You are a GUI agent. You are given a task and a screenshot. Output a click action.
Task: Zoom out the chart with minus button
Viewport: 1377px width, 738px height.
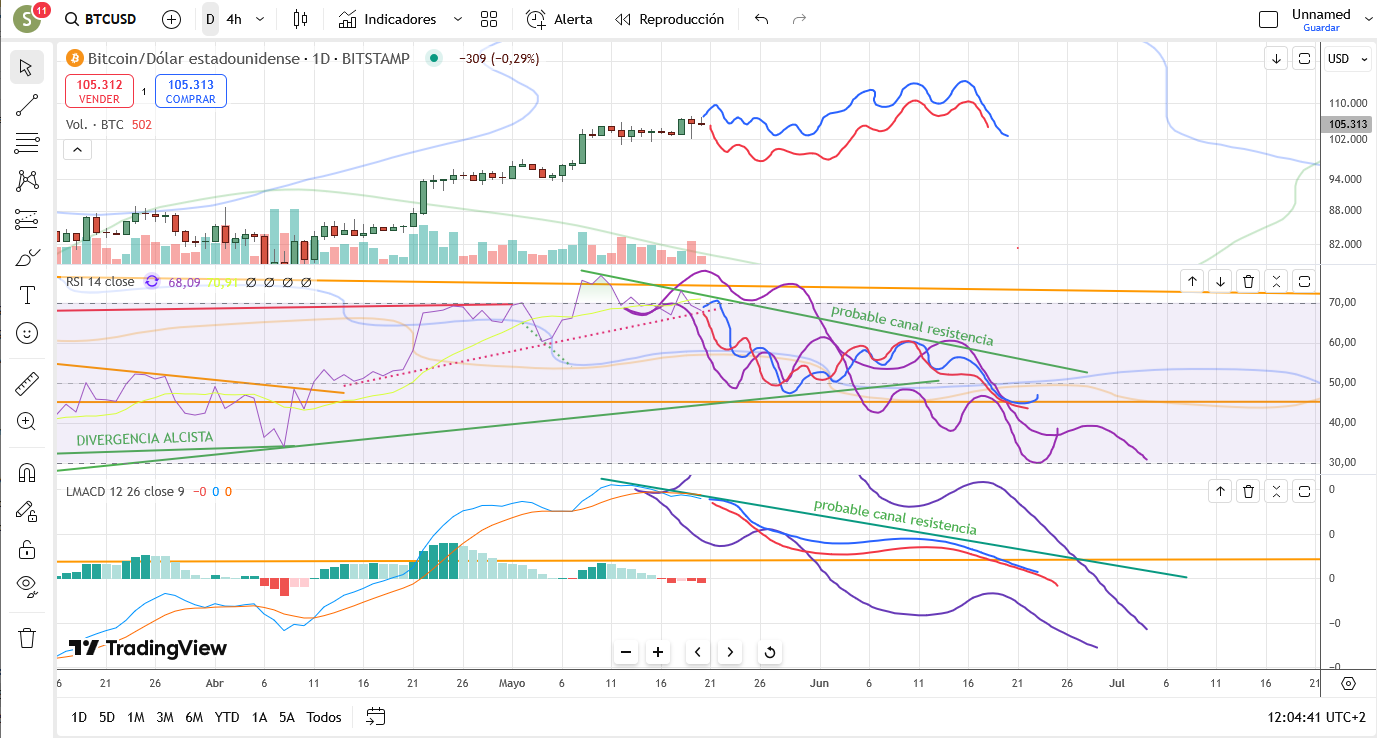click(x=626, y=652)
